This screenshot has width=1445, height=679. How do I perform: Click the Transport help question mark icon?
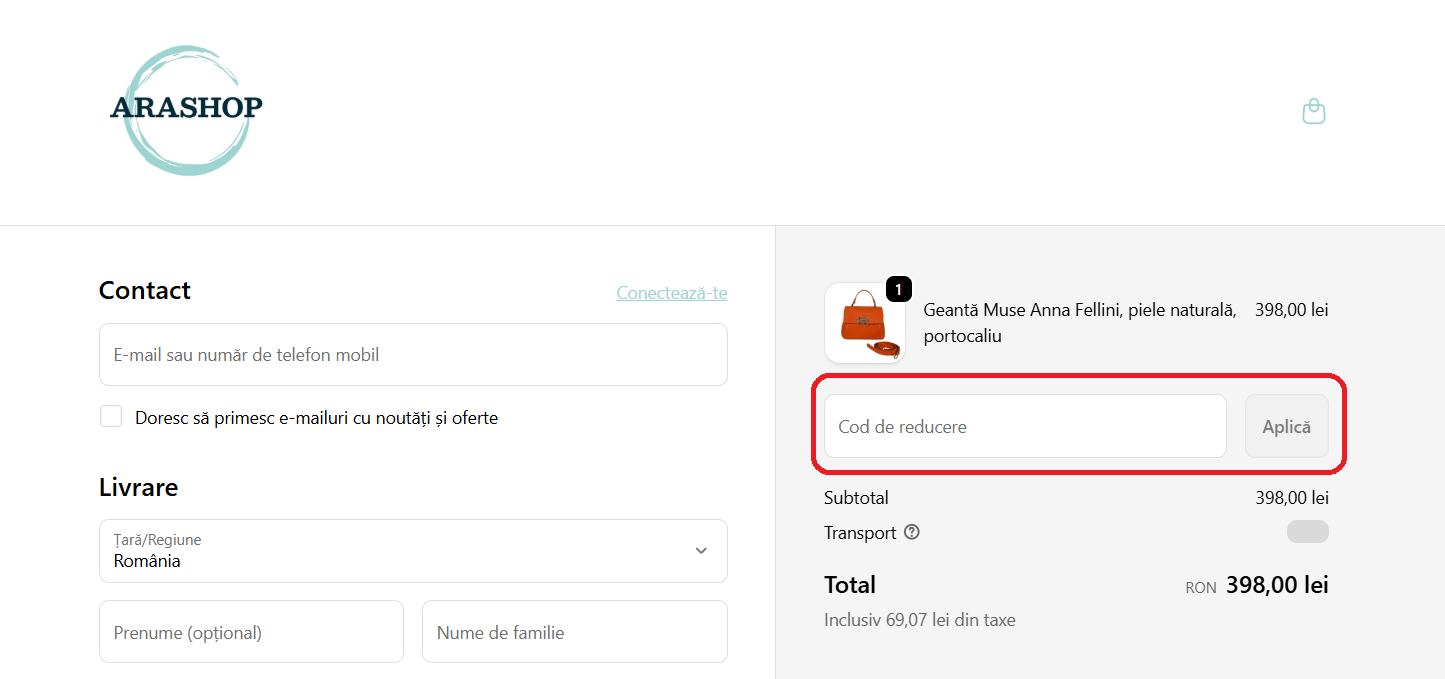(911, 532)
